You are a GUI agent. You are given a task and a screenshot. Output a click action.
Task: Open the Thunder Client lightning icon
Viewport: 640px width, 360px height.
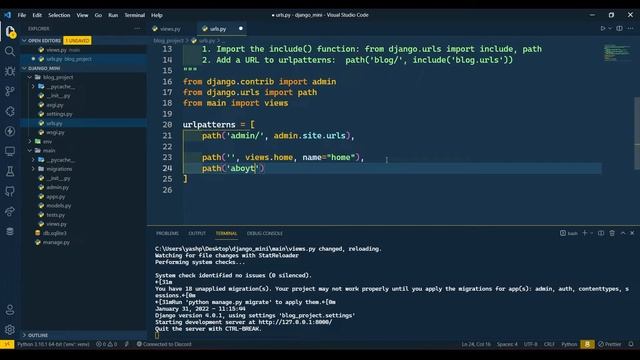pyautogui.click(x=10, y=131)
